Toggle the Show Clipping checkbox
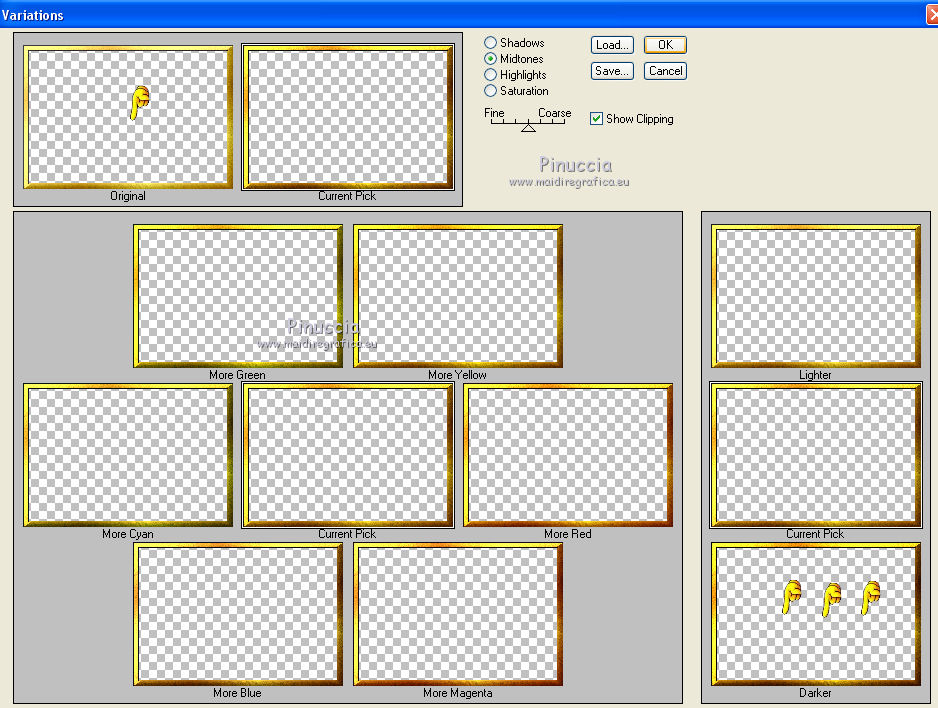 tap(596, 118)
